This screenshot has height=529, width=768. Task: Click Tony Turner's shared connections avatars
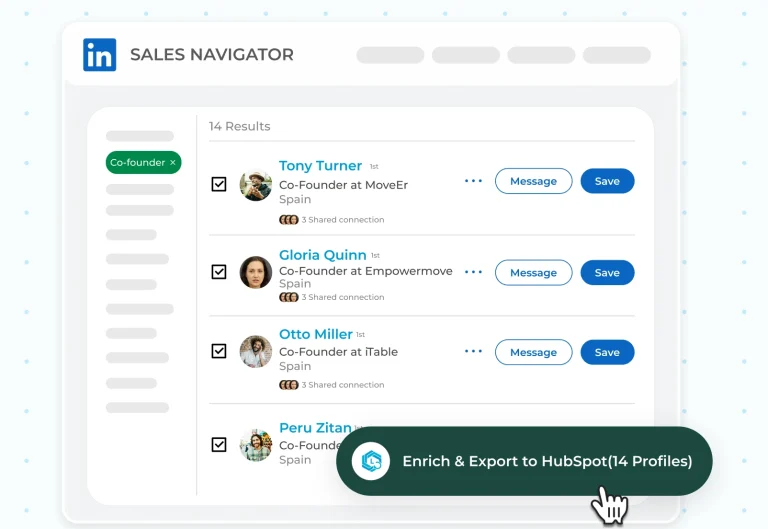[288, 220]
